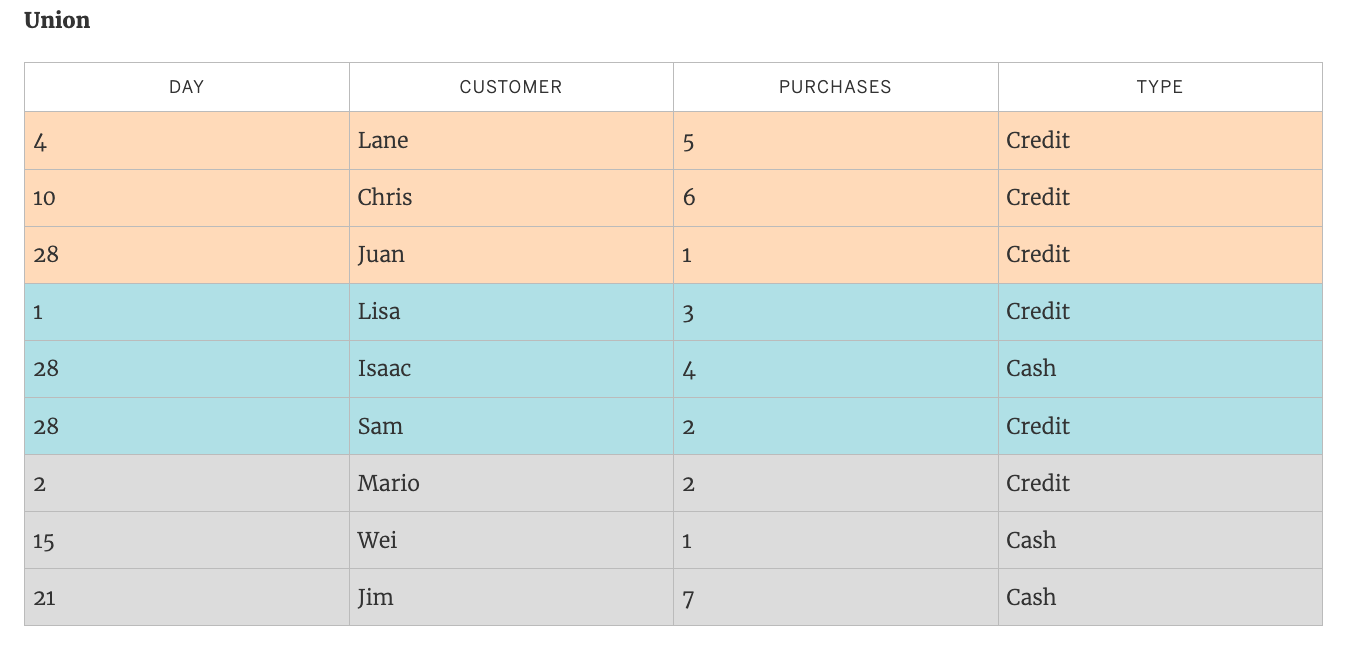Click the Chris customer cell
The width and height of the screenshot is (1346, 652).
pos(385,198)
